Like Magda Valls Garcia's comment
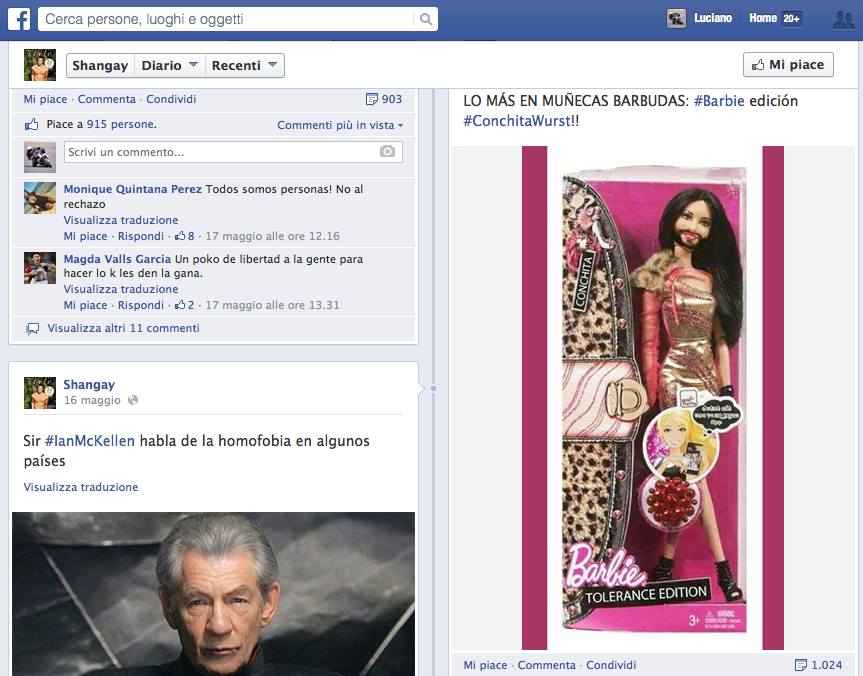Viewport: 863px width, 676px height. [85, 305]
